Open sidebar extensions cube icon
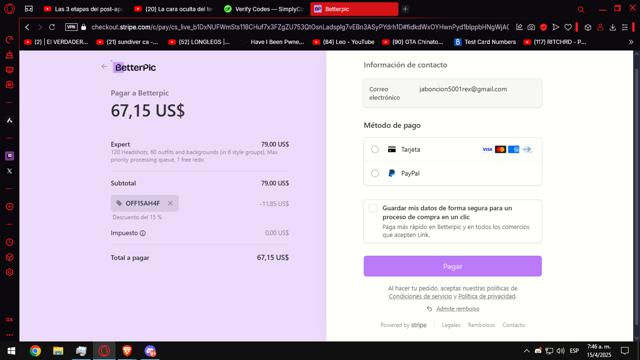This screenshot has height=360, width=640. (x=9, y=257)
